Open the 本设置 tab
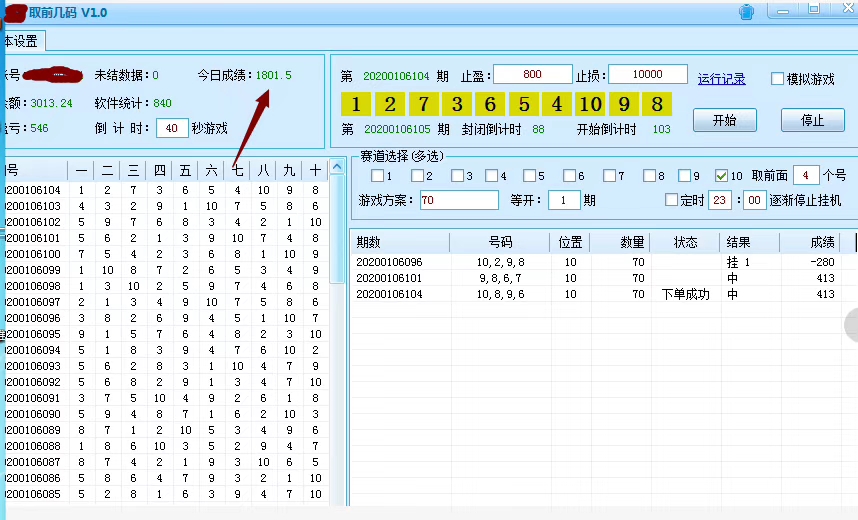Viewport: 858px width, 520px height. coord(22,41)
